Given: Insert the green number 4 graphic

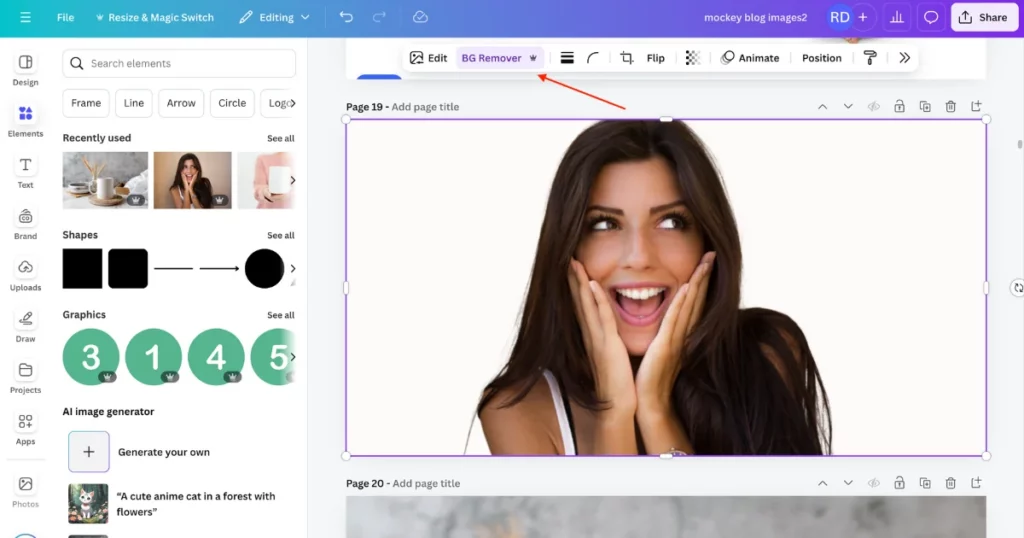Looking at the screenshot, I should pyautogui.click(x=216, y=357).
